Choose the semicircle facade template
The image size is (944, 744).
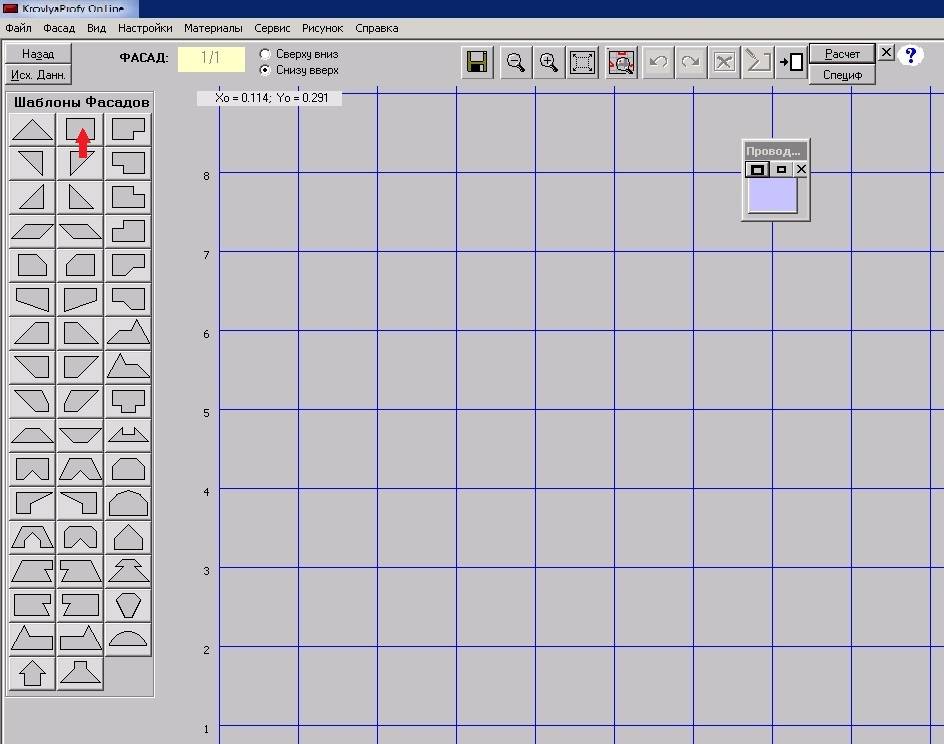point(128,637)
